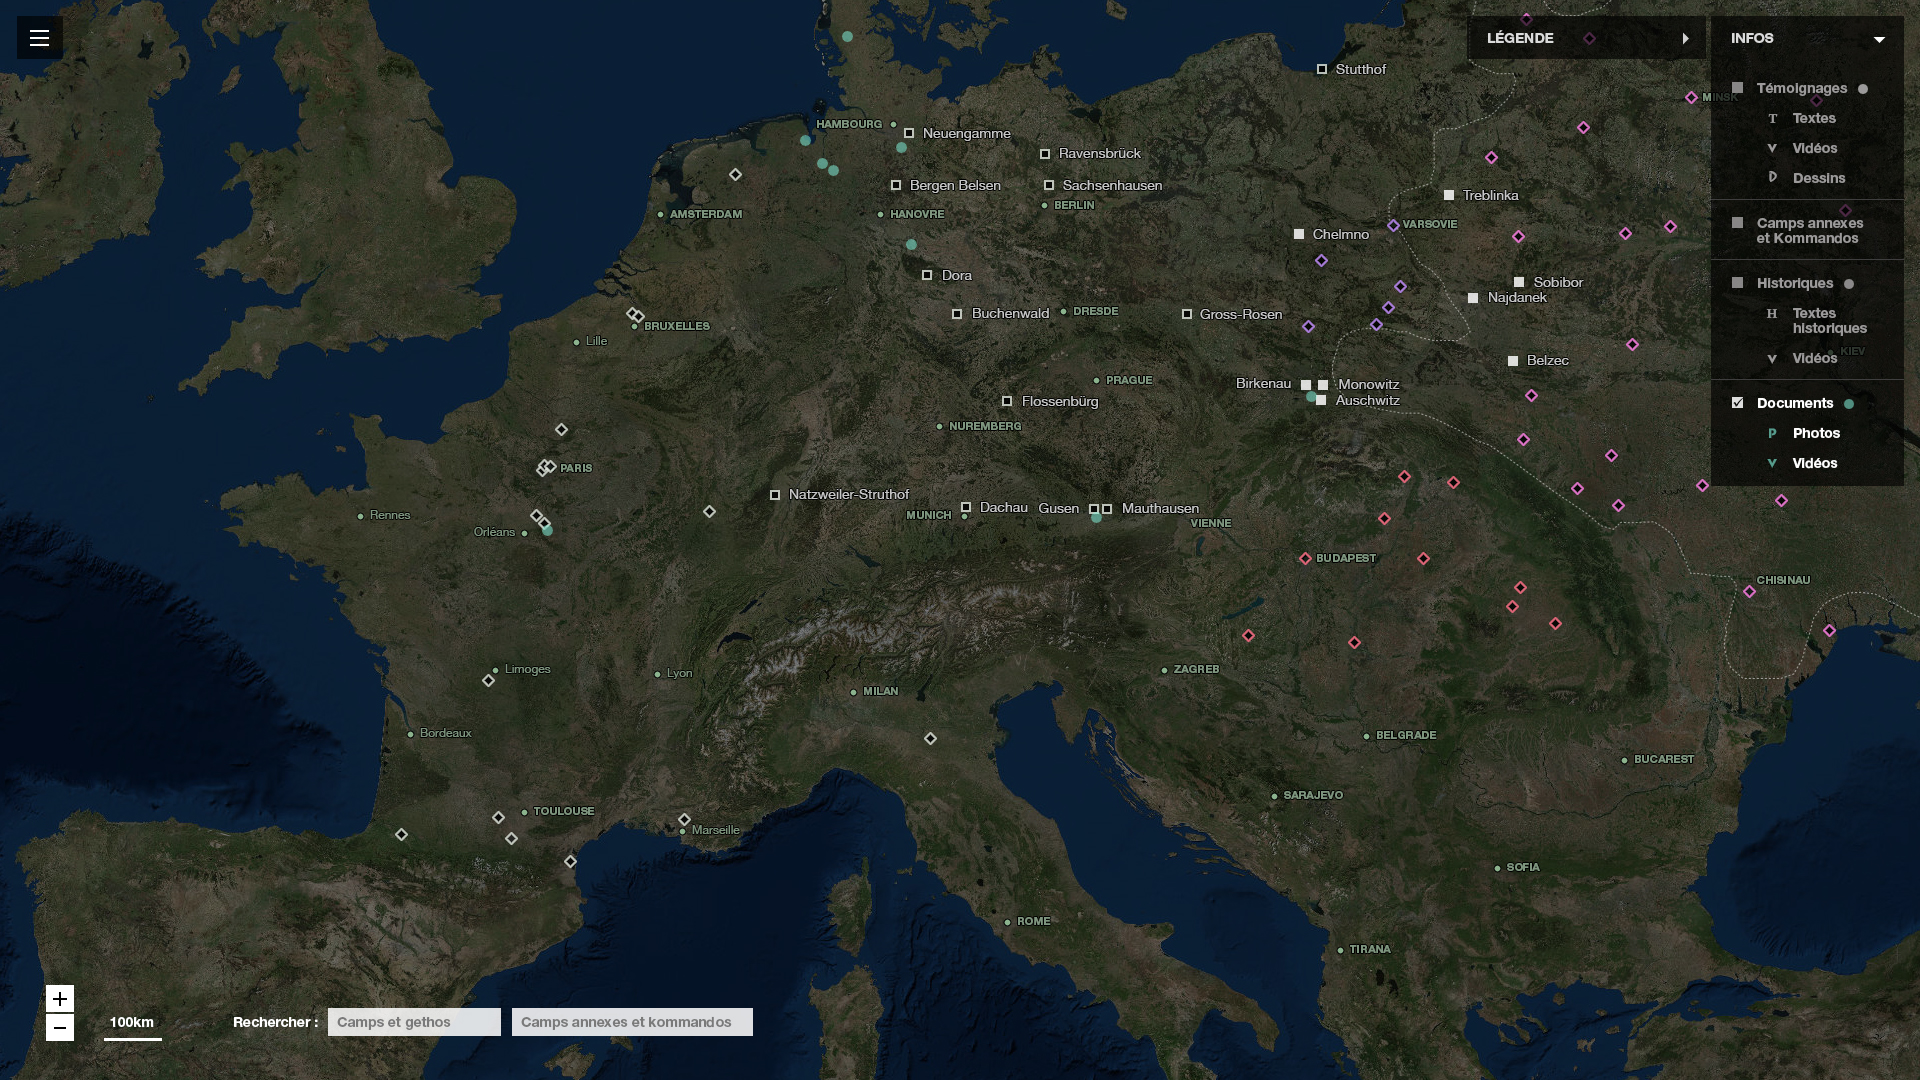Collapse the Infos panel arrow

pyautogui.click(x=1879, y=39)
